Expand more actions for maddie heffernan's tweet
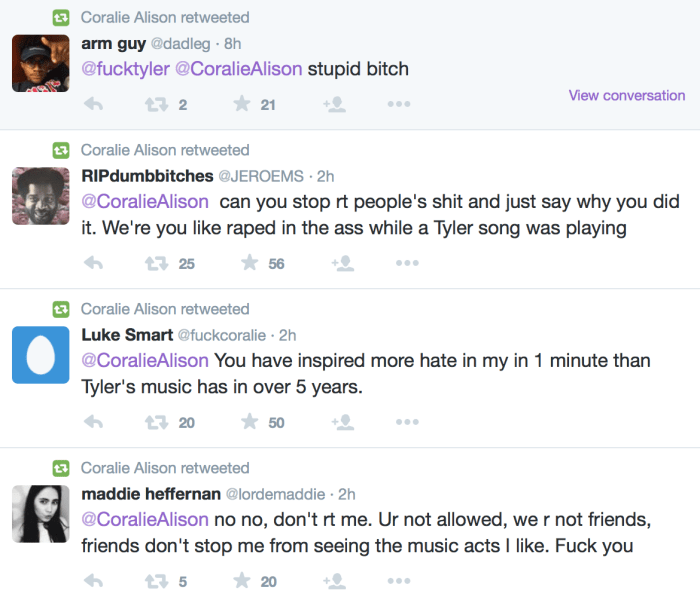 click(x=399, y=581)
